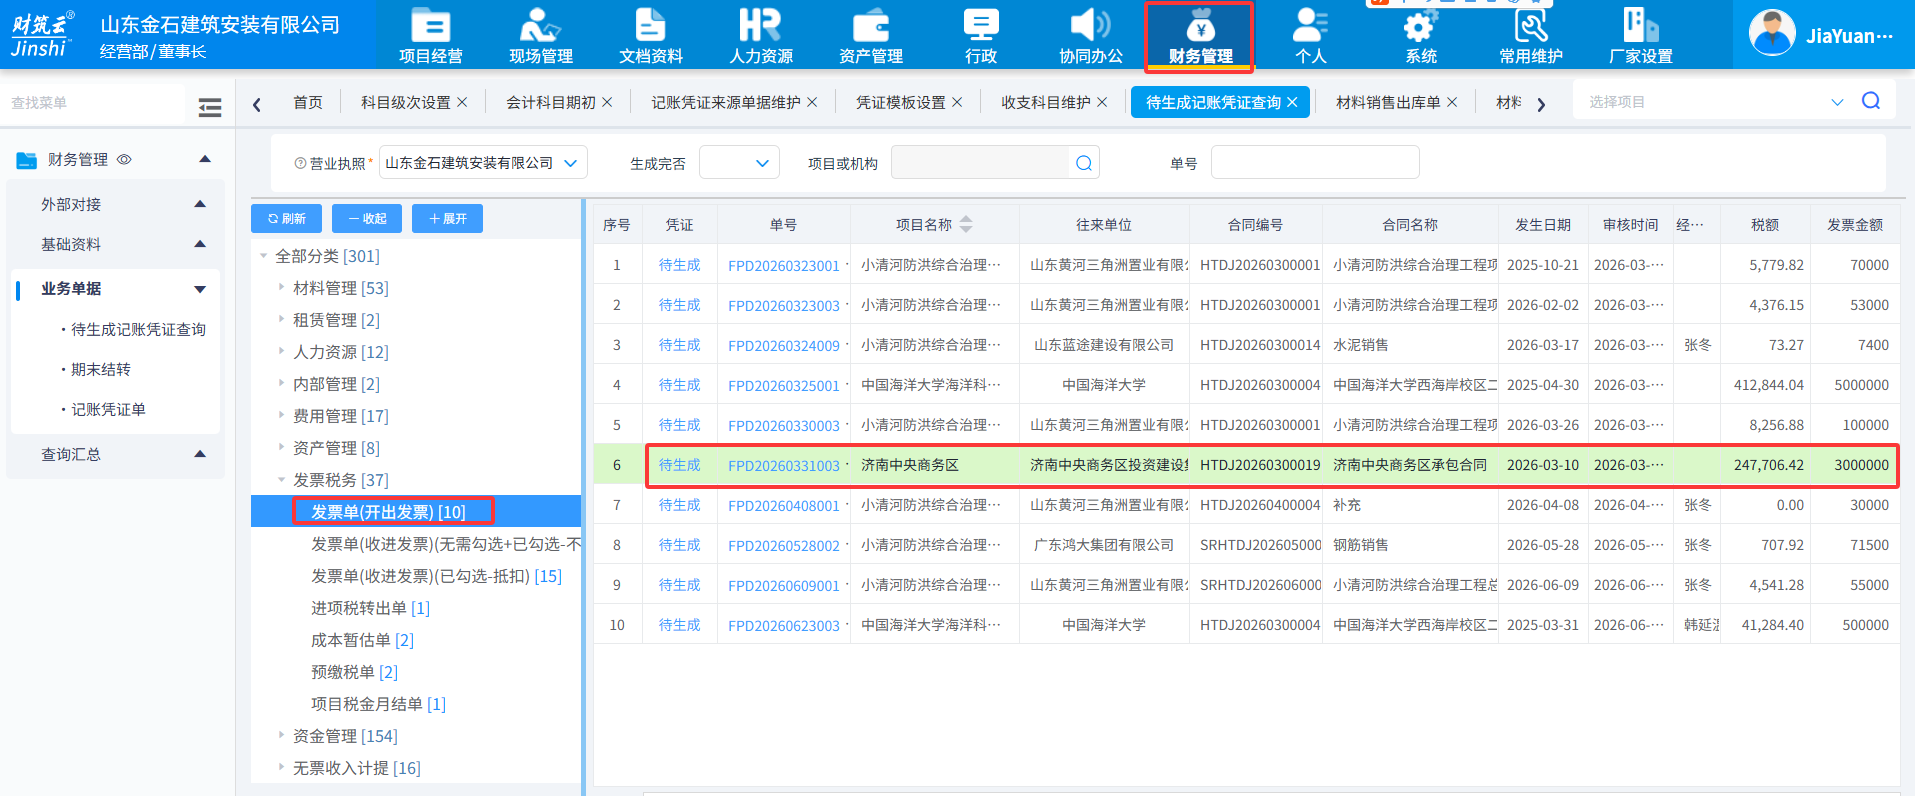Click the JiaYuan user avatar
1915x796 pixels.
coord(1771,33)
